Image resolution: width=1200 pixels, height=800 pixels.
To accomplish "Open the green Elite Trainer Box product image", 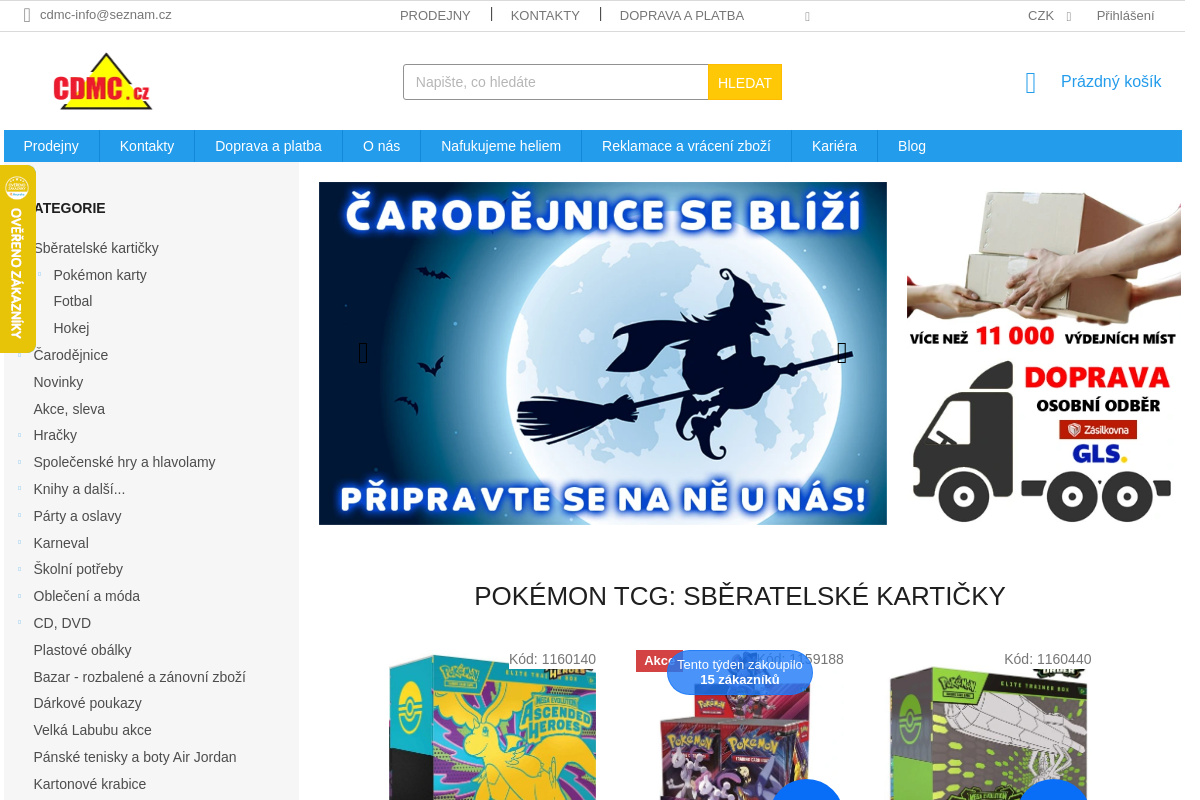I will [988, 732].
